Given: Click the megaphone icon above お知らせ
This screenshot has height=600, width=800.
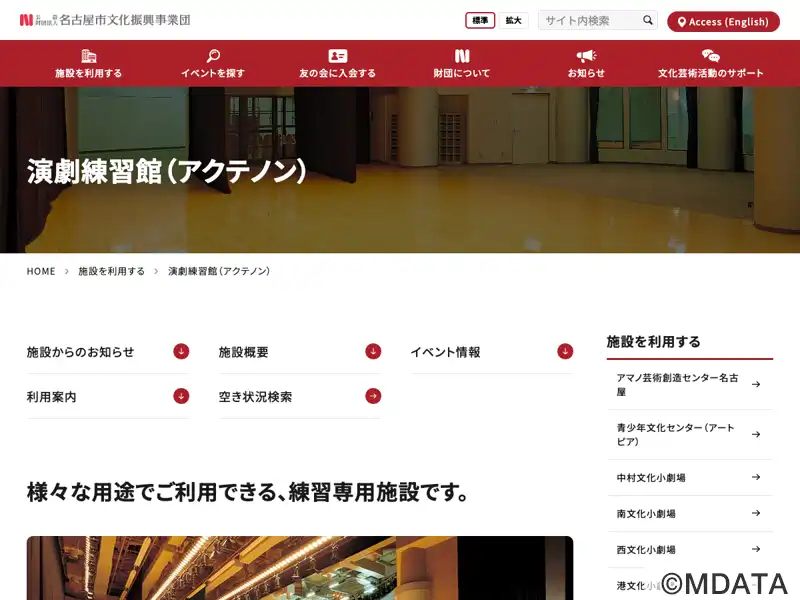Looking at the screenshot, I should coord(586,56).
